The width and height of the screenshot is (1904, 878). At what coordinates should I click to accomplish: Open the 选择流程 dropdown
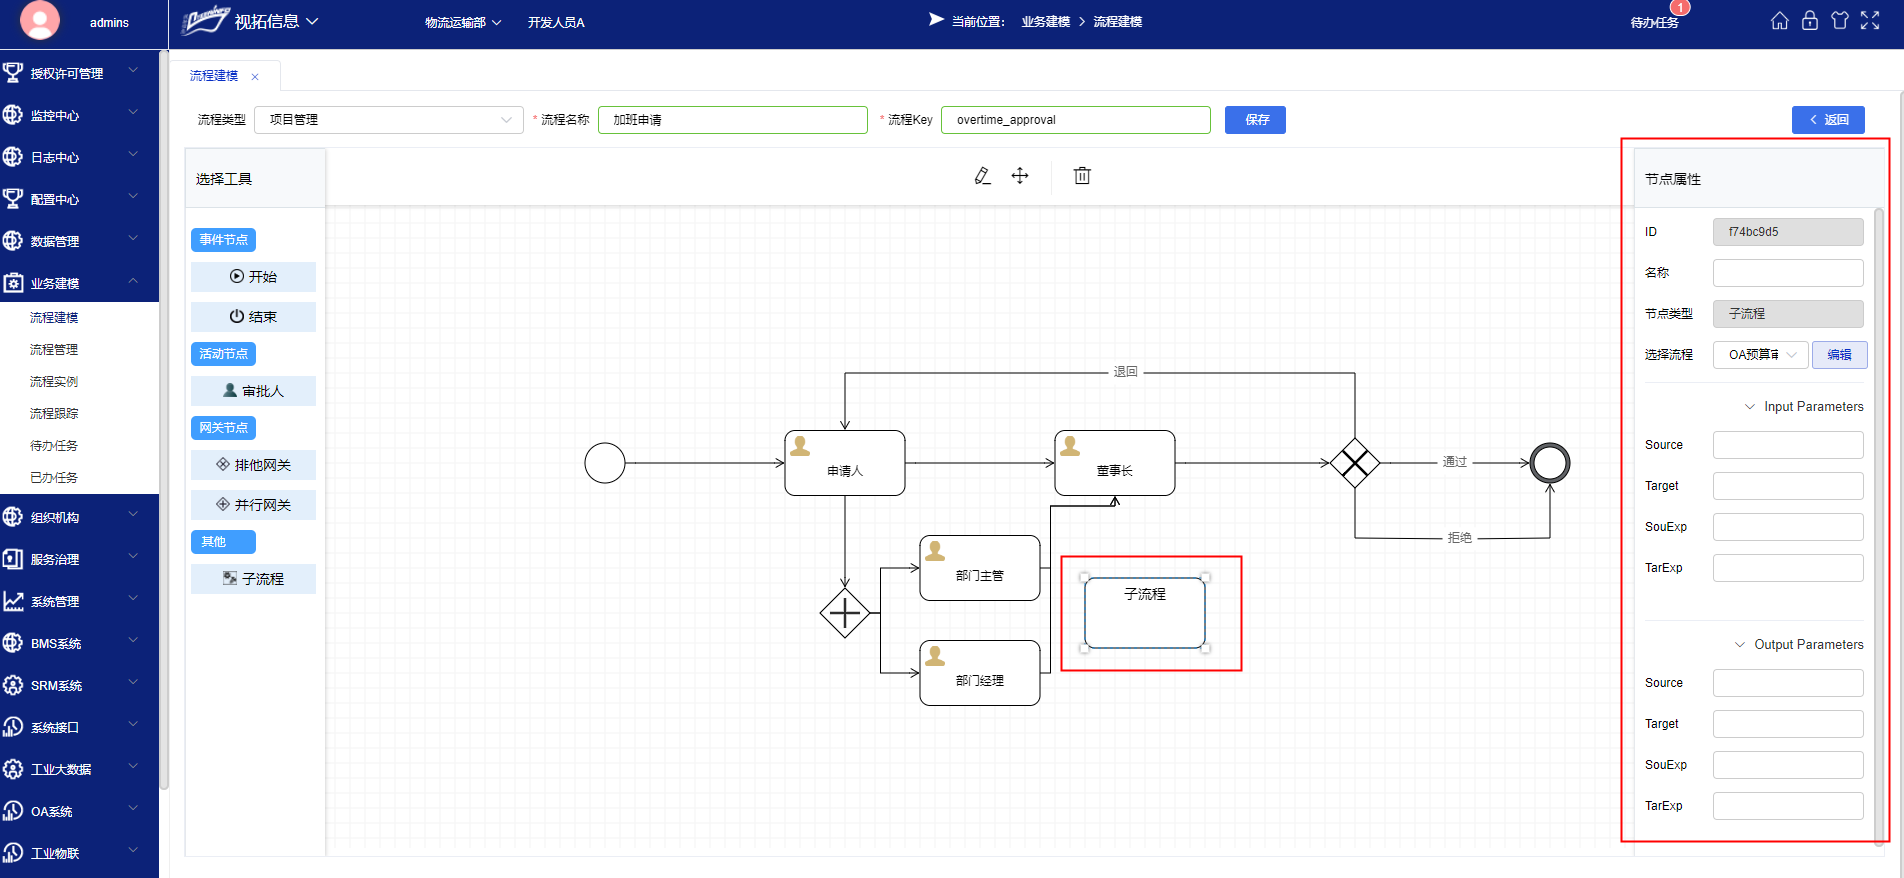(1760, 355)
